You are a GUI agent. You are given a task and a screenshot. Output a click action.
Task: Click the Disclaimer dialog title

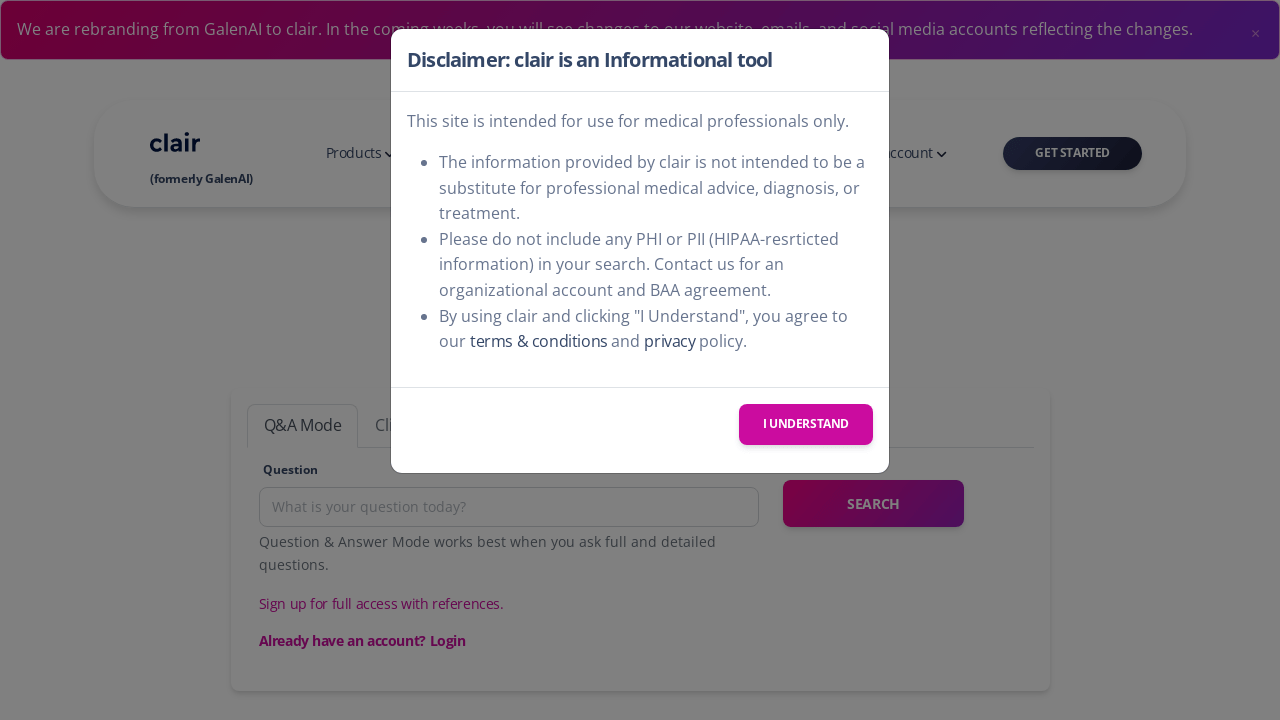[589, 60]
